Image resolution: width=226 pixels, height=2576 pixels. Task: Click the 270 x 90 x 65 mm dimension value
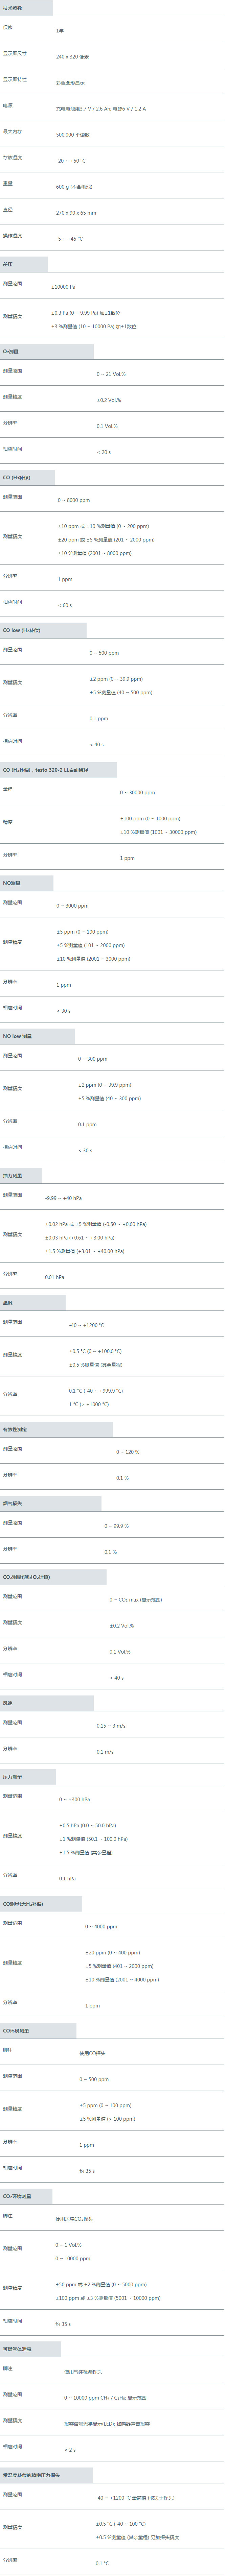click(76, 213)
